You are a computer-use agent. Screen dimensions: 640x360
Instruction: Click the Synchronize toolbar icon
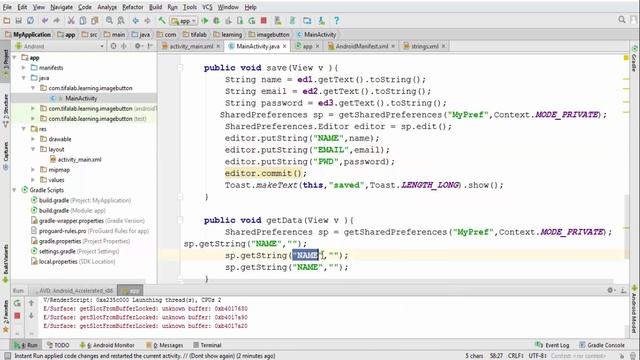pos(31,20)
